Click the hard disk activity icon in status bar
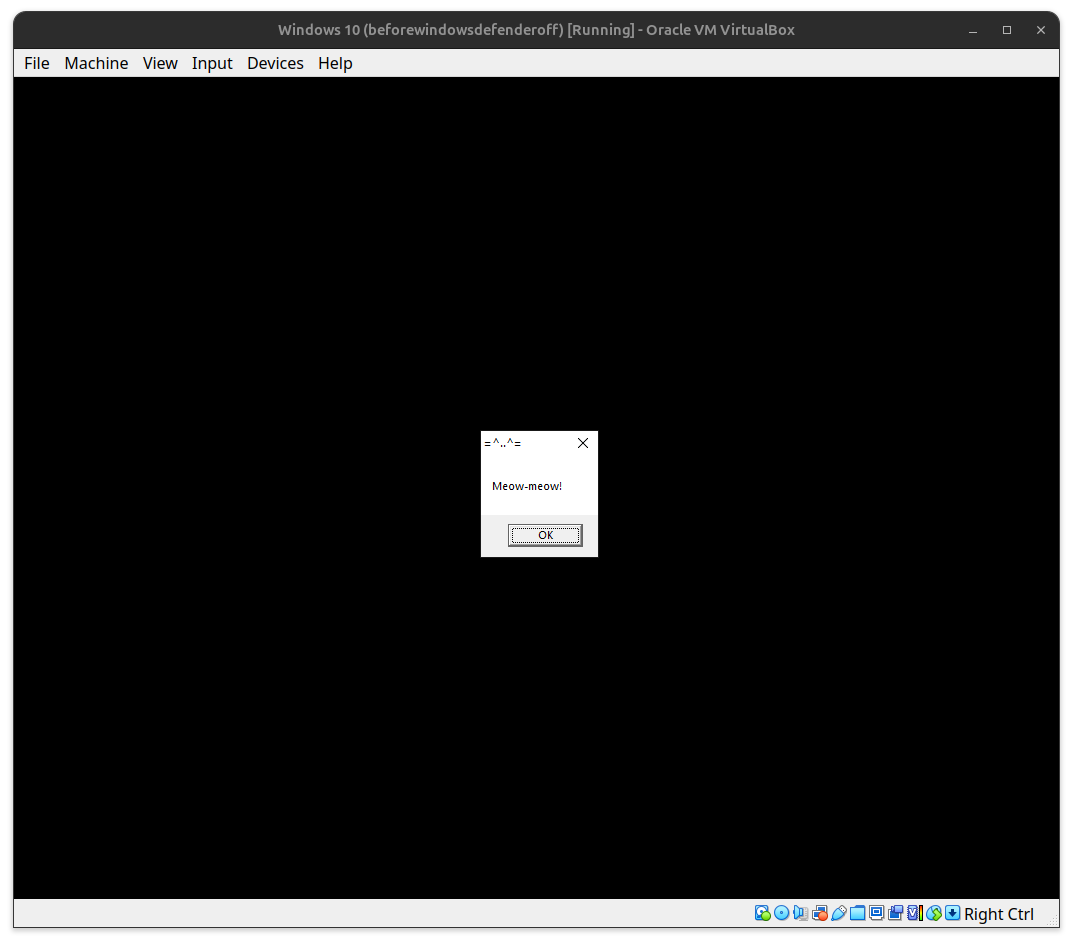 coord(763,913)
